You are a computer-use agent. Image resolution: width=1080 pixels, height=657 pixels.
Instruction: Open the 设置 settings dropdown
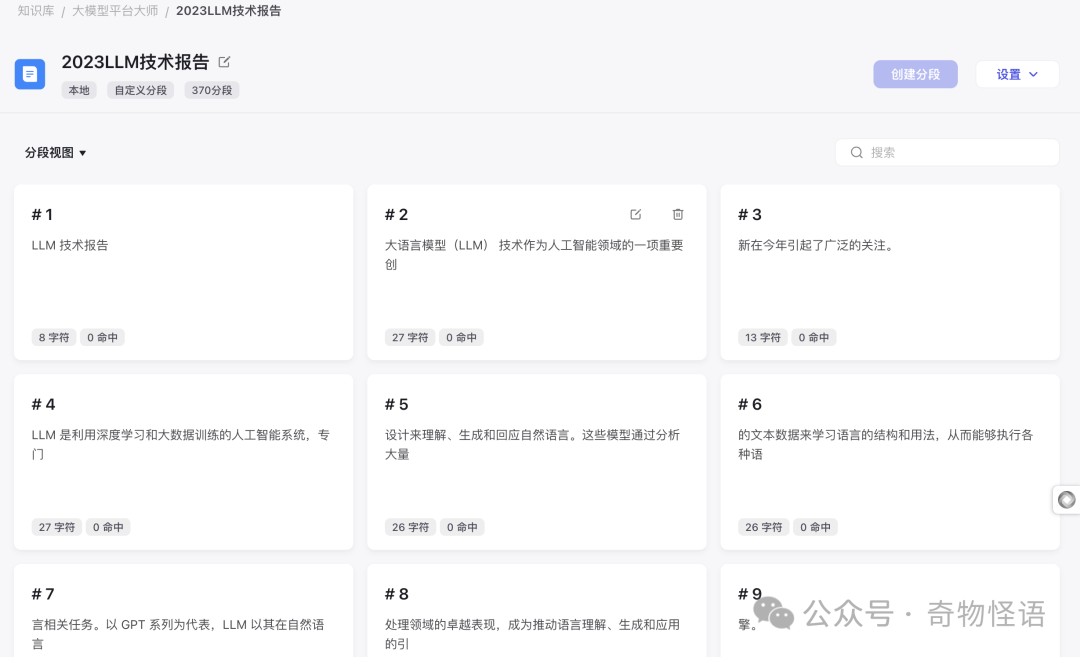pyautogui.click(x=1017, y=74)
